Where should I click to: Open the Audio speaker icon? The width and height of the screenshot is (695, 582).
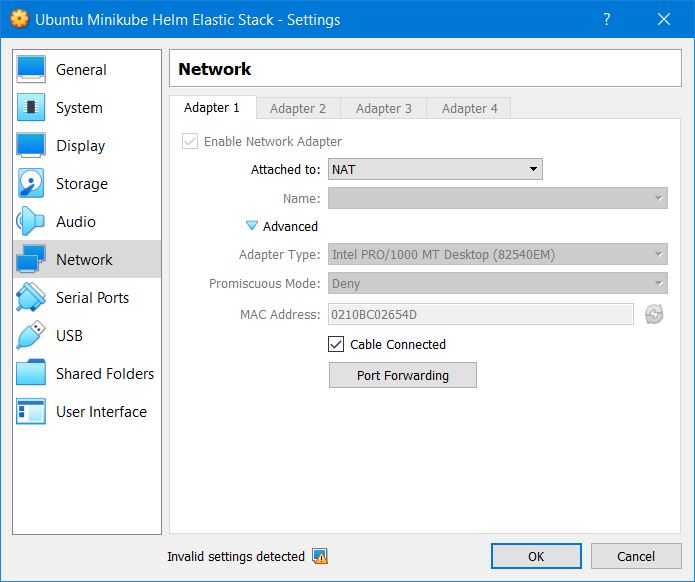(31, 222)
